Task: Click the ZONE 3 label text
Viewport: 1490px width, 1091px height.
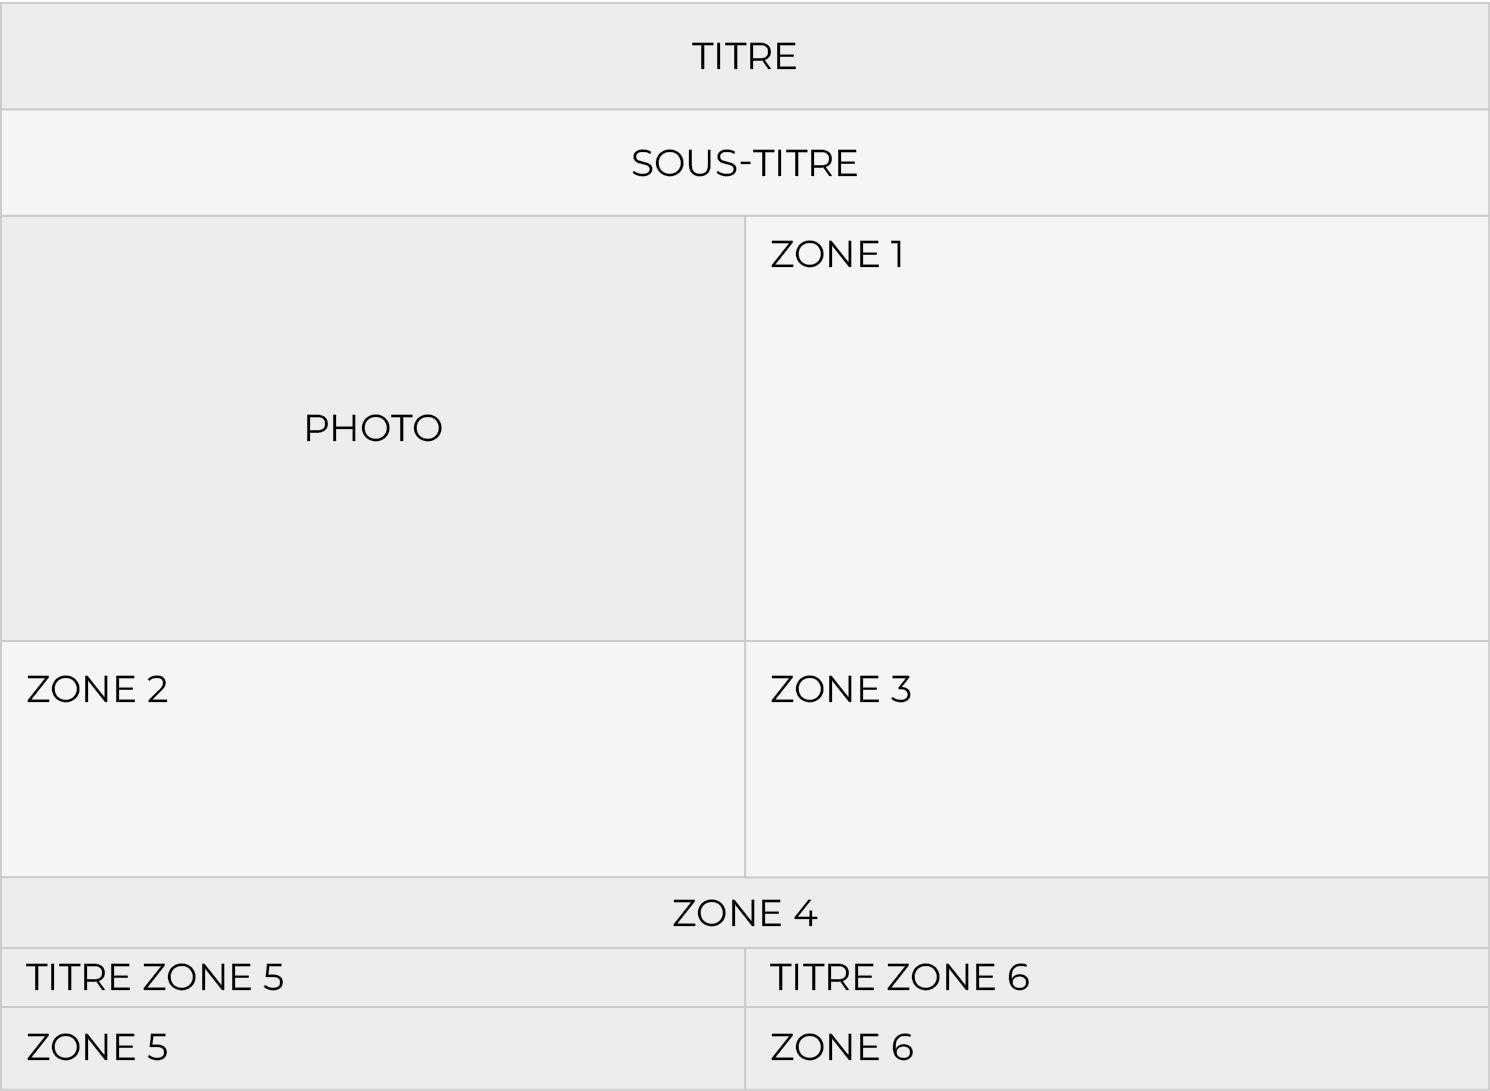Action: pos(840,690)
